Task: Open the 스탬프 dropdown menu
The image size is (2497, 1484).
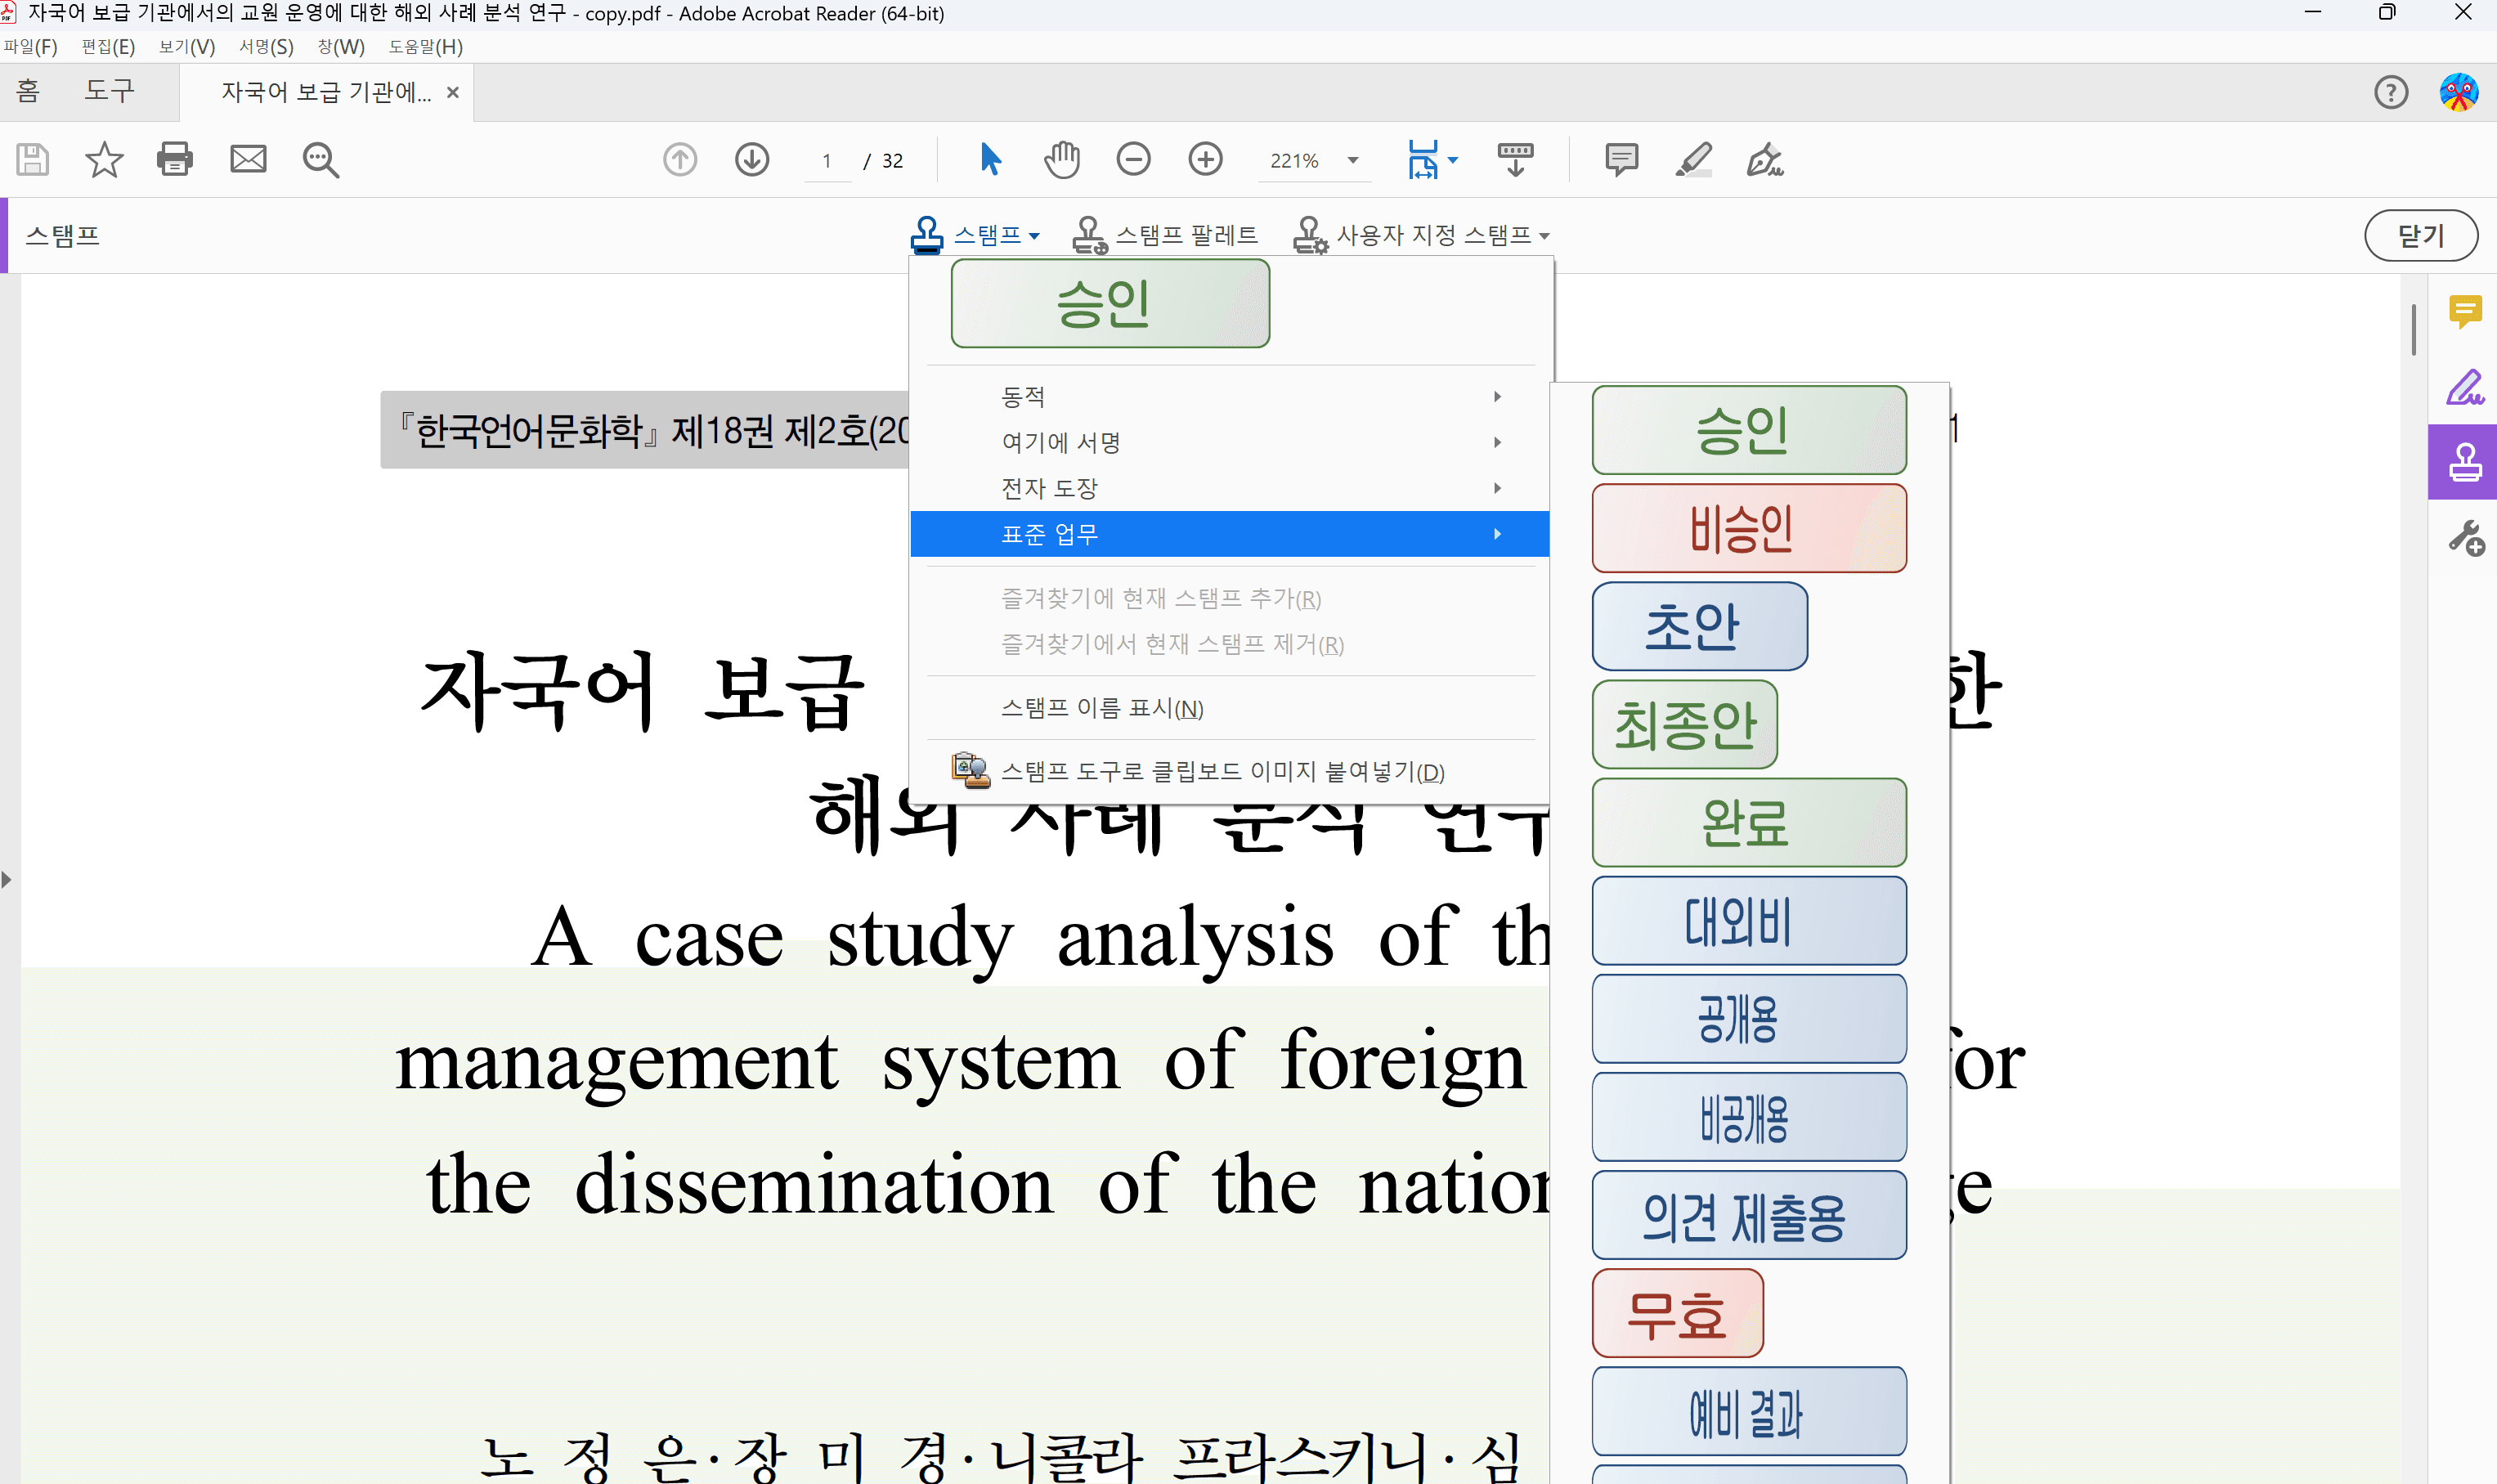Action: tap(975, 235)
